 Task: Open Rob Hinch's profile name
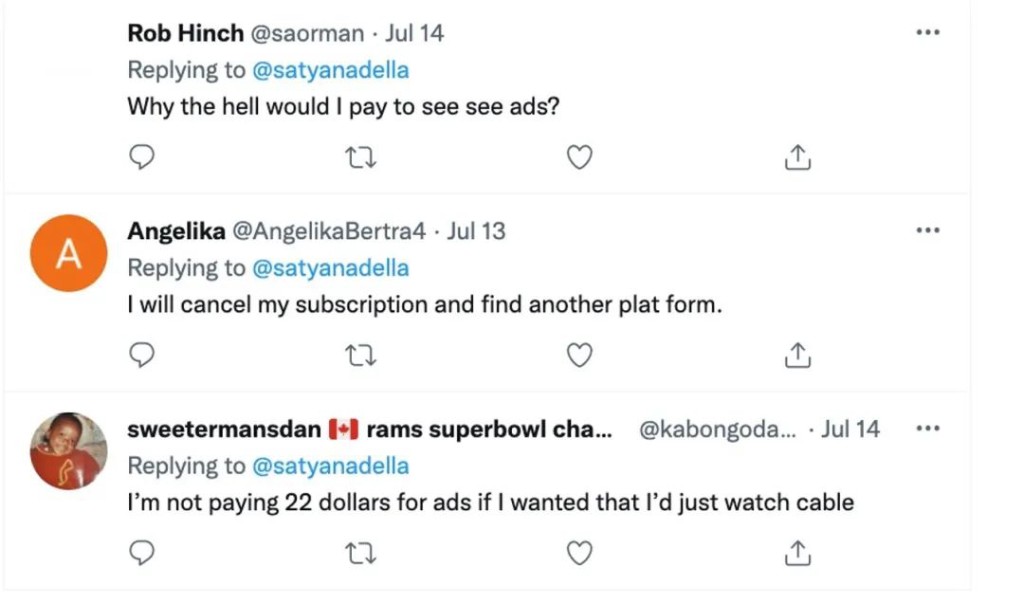point(185,33)
